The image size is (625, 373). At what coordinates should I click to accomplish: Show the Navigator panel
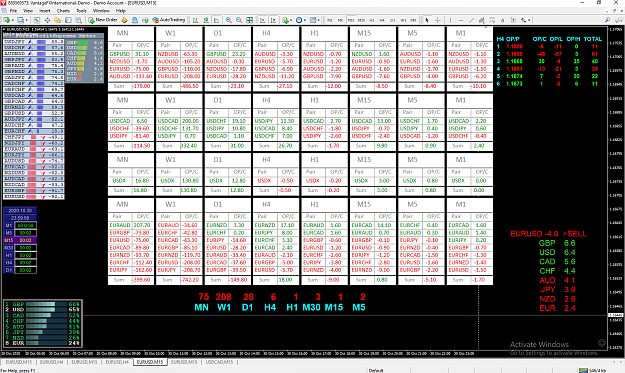[58, 20]
